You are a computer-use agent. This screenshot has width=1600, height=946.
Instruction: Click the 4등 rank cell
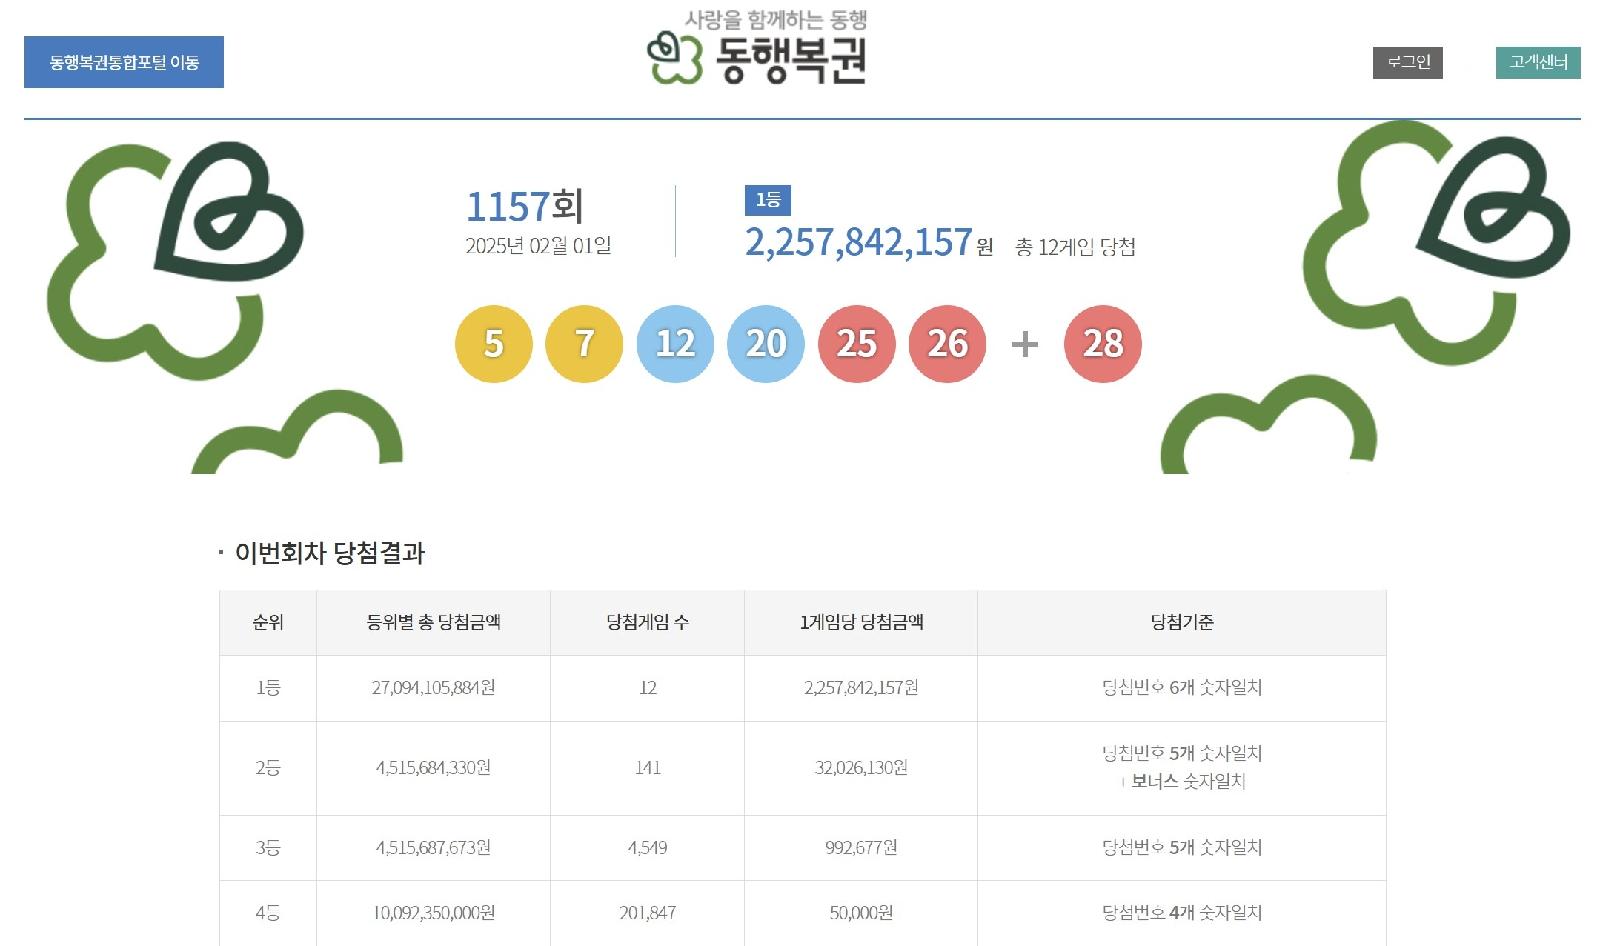coord(268,913)
